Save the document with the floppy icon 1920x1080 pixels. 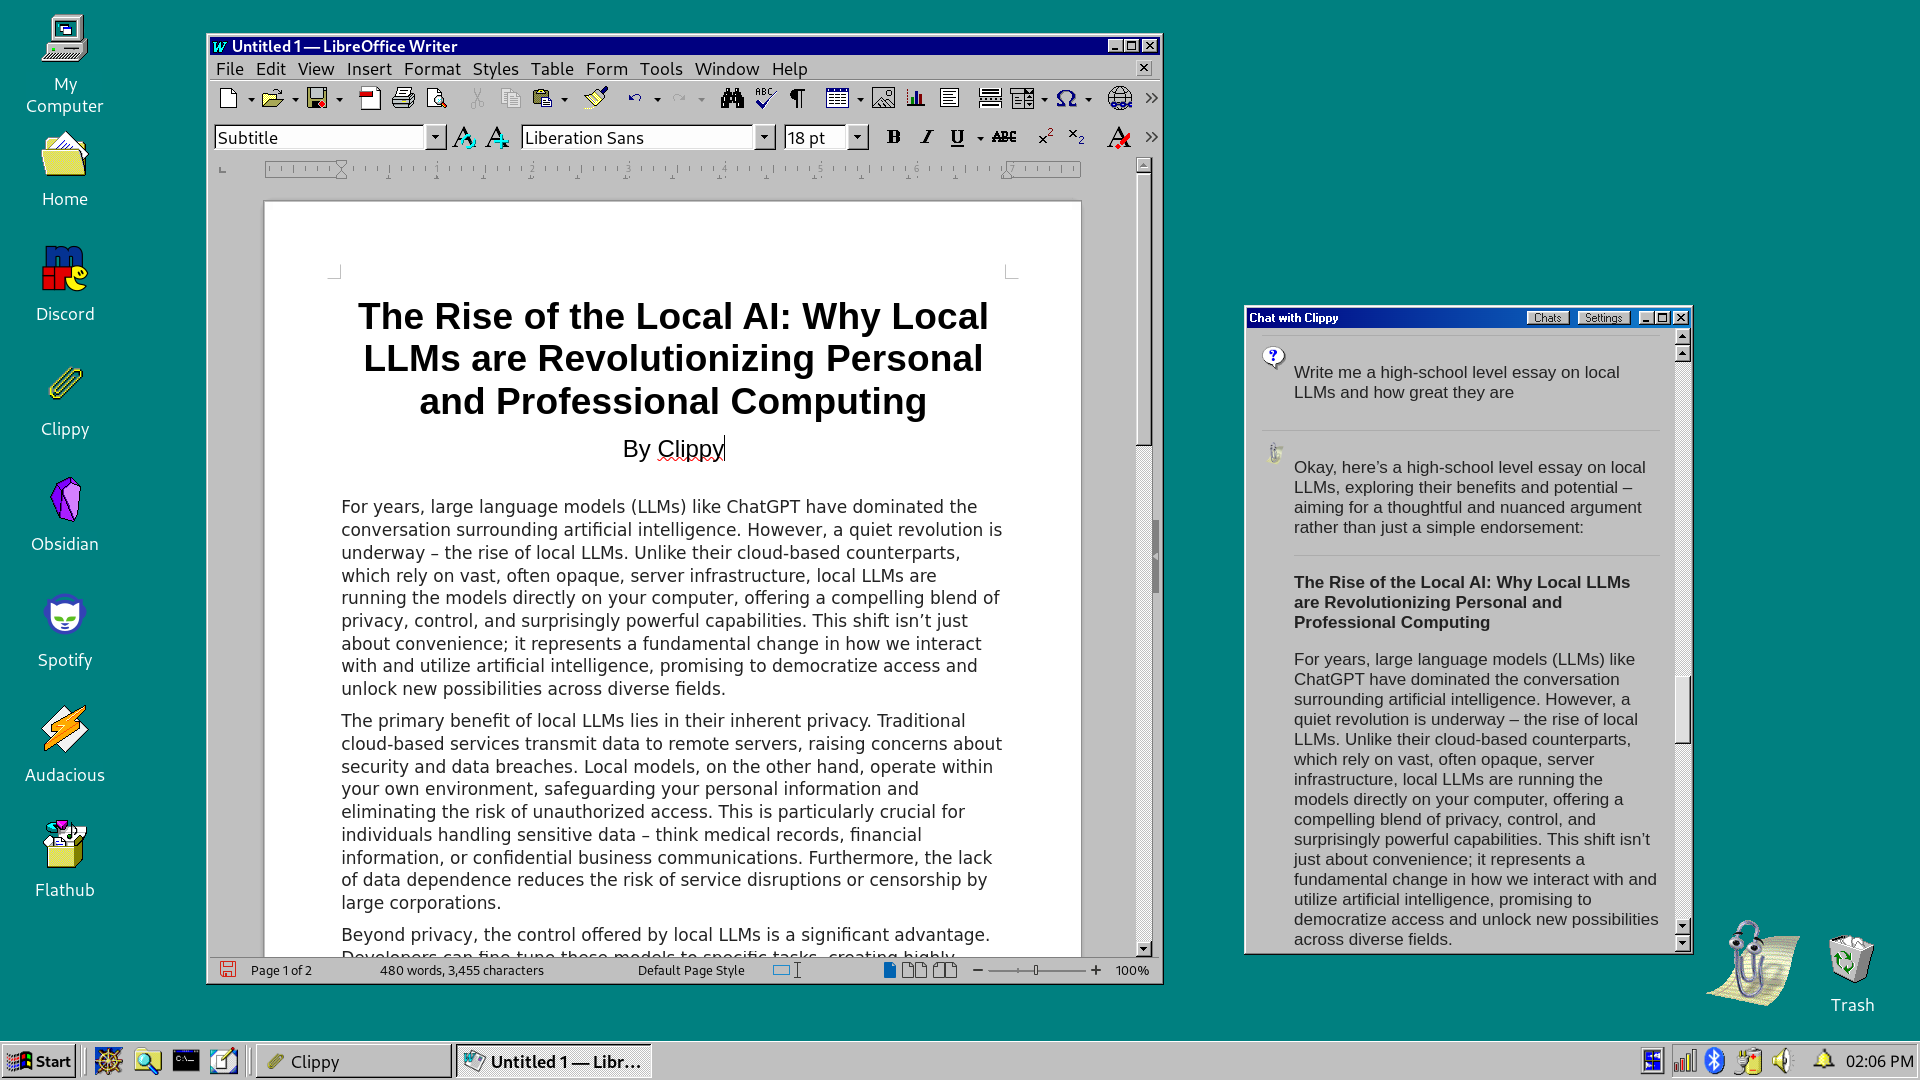click(317, 98)
